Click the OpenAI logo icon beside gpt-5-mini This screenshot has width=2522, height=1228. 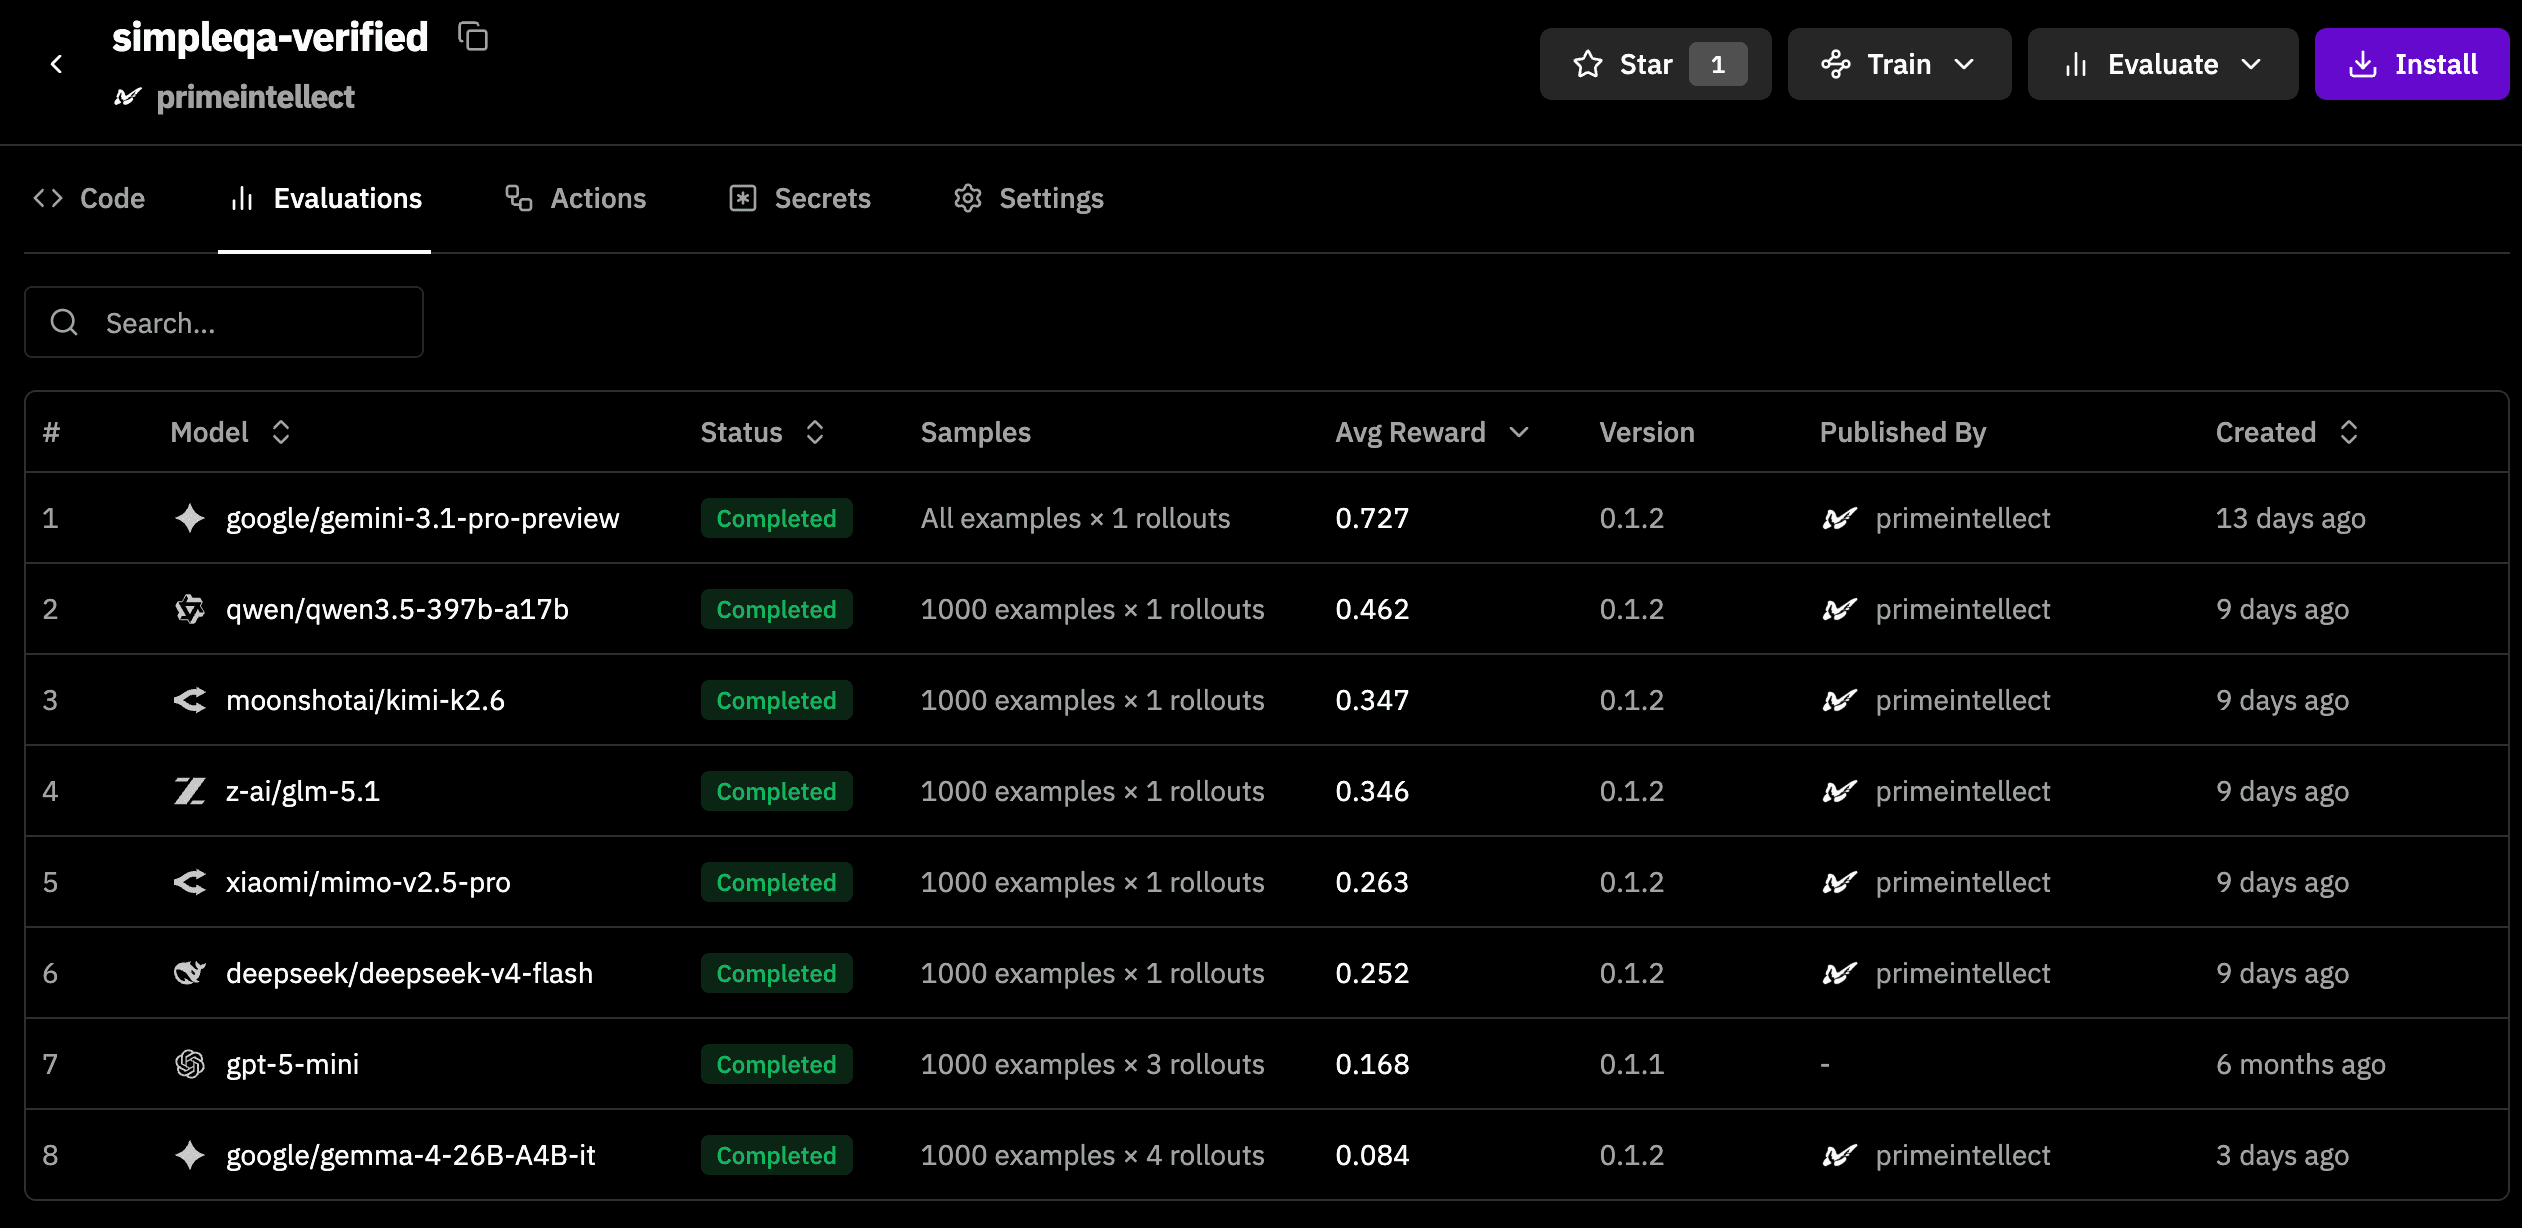(189, 1064)
